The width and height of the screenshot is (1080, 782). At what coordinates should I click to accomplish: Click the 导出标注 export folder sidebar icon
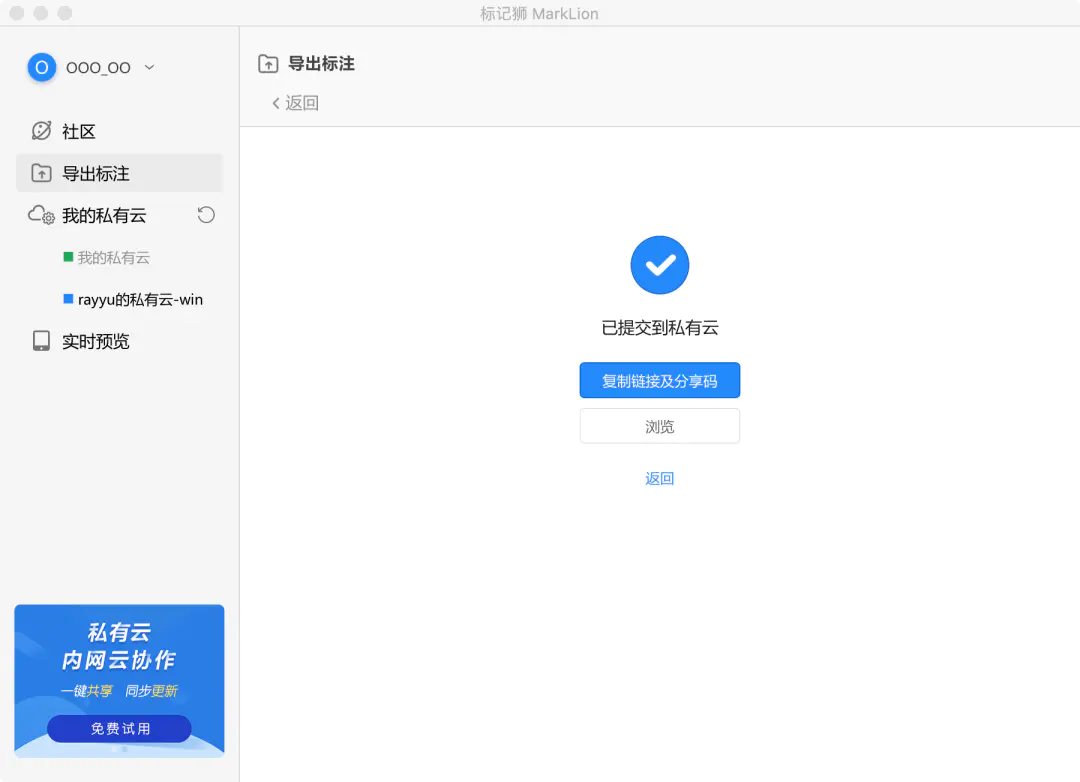click(x=41, y=173)
